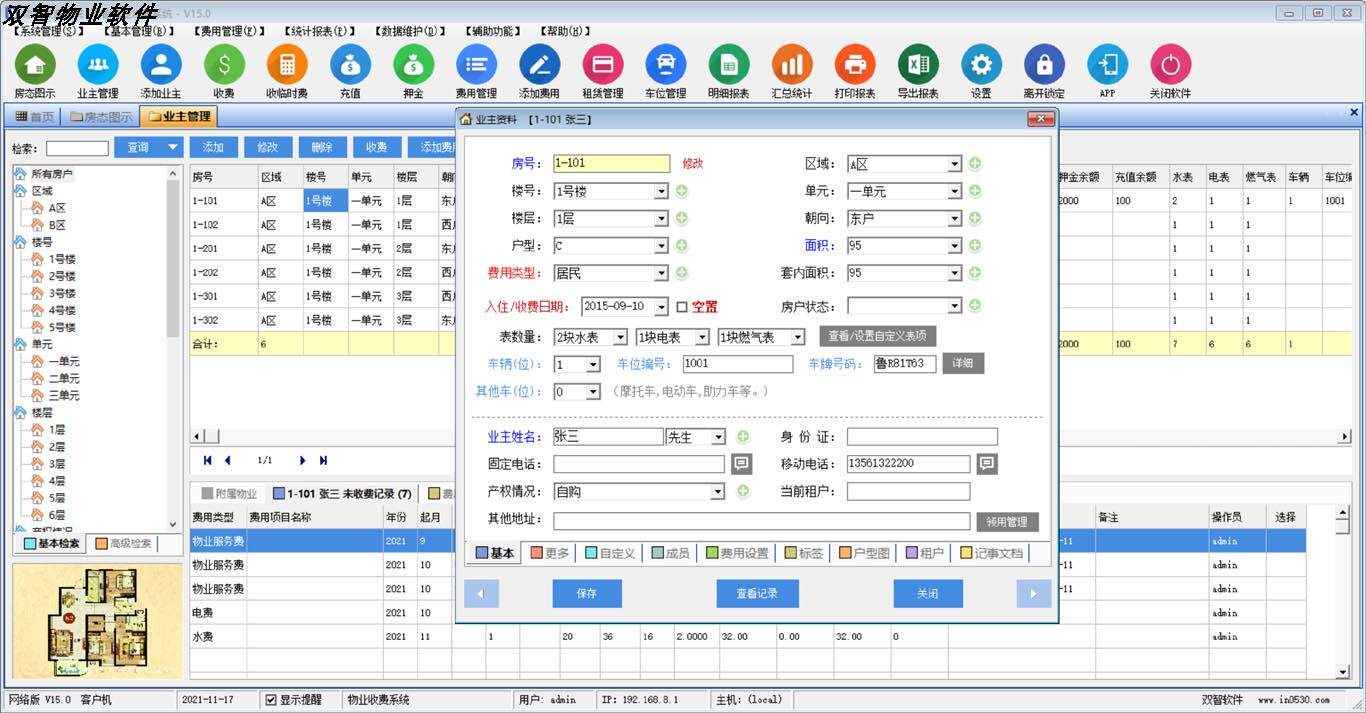
Task: Toggle the 空置 checkbox
Action: (x=682, y=307)
